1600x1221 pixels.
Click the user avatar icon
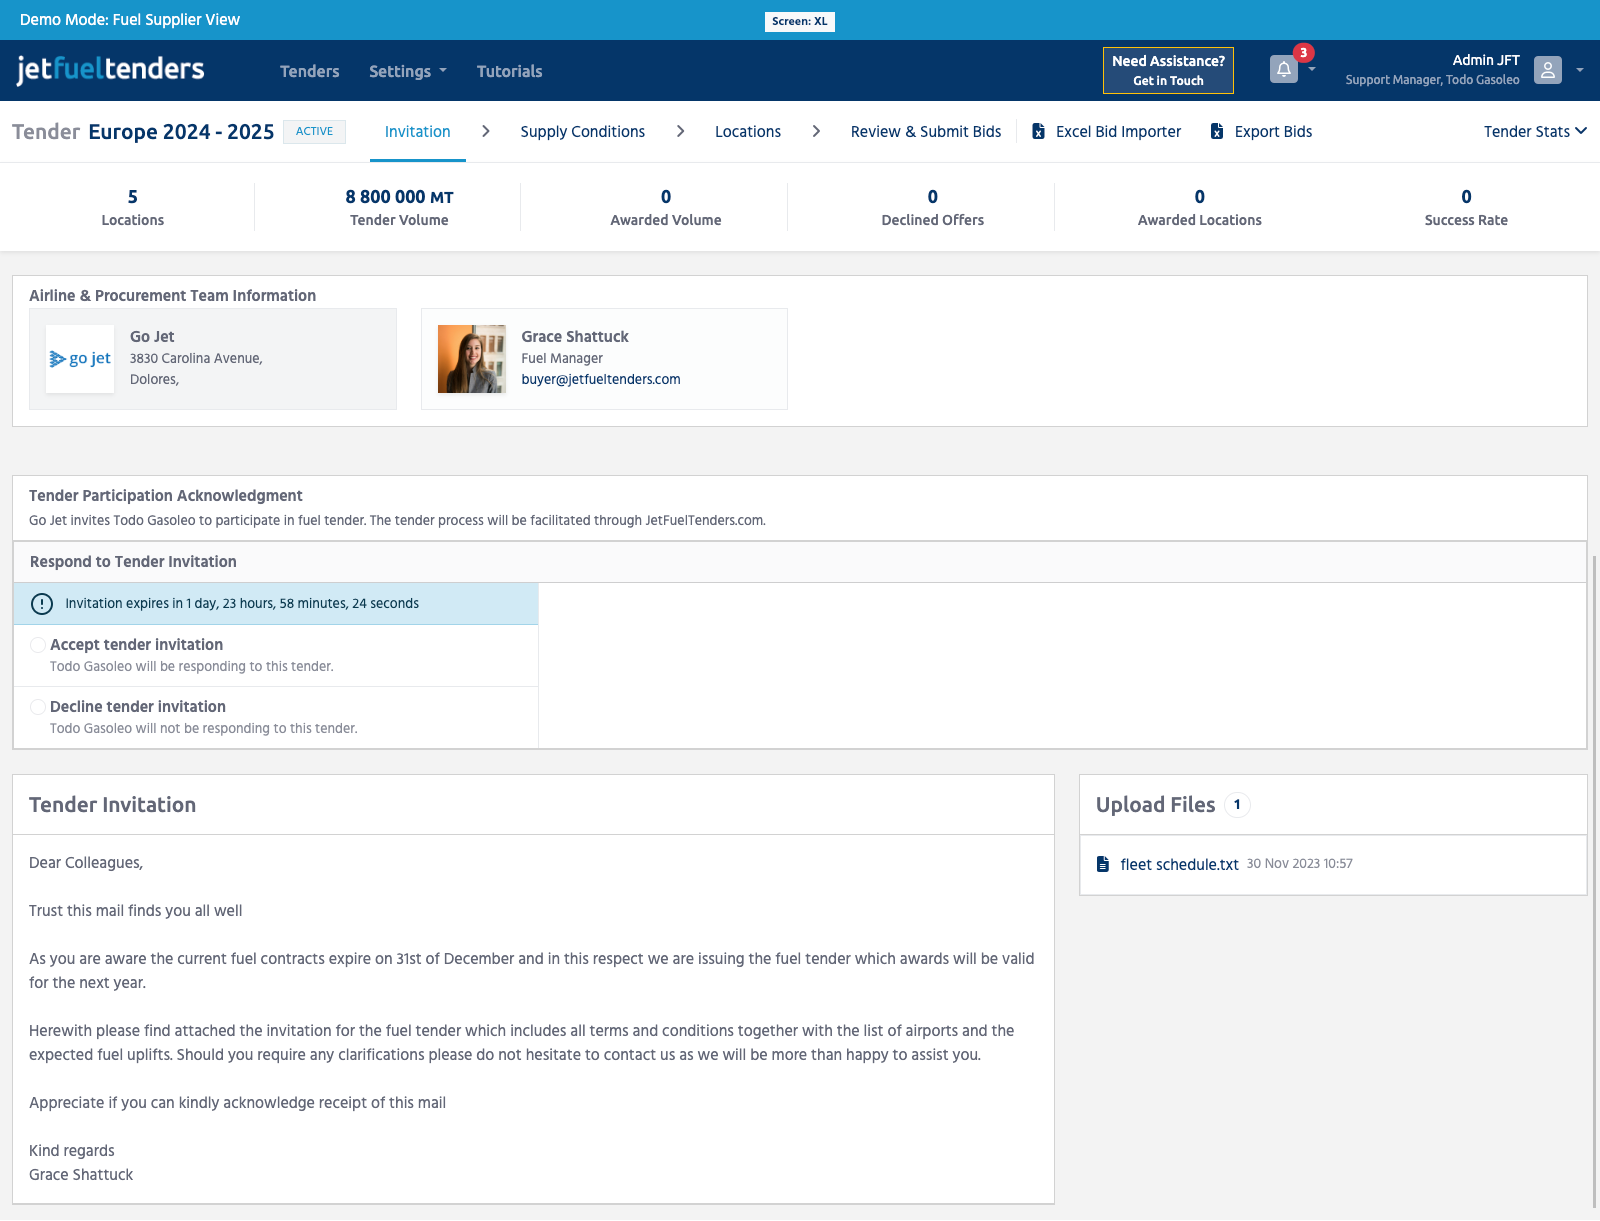tap(1547, 70)
